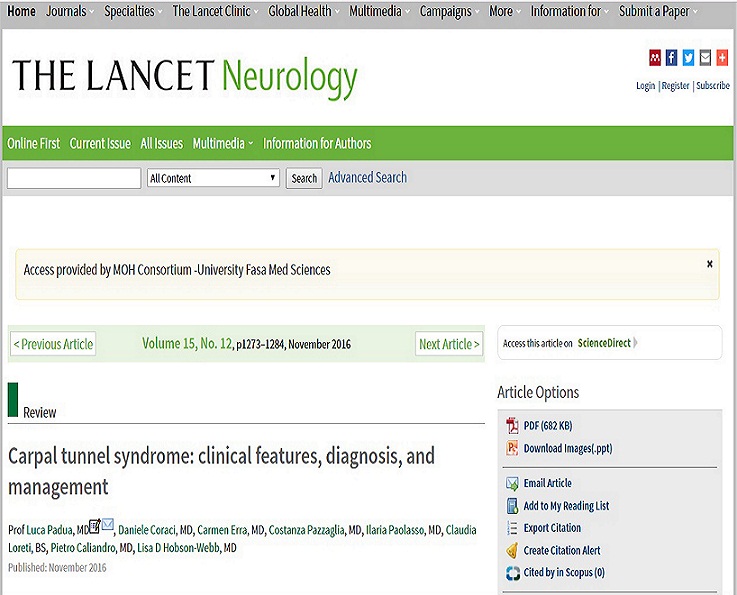Click the PowerPoint download icon
The height and width of the screenshot is (595, 737).
(512, 448)
